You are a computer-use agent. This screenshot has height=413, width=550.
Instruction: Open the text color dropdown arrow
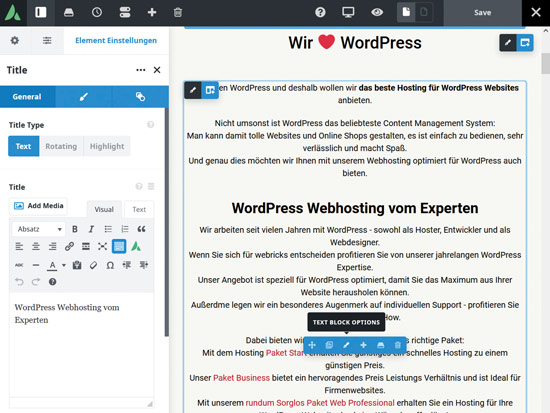pyautogui.click(x=64, y=265)
